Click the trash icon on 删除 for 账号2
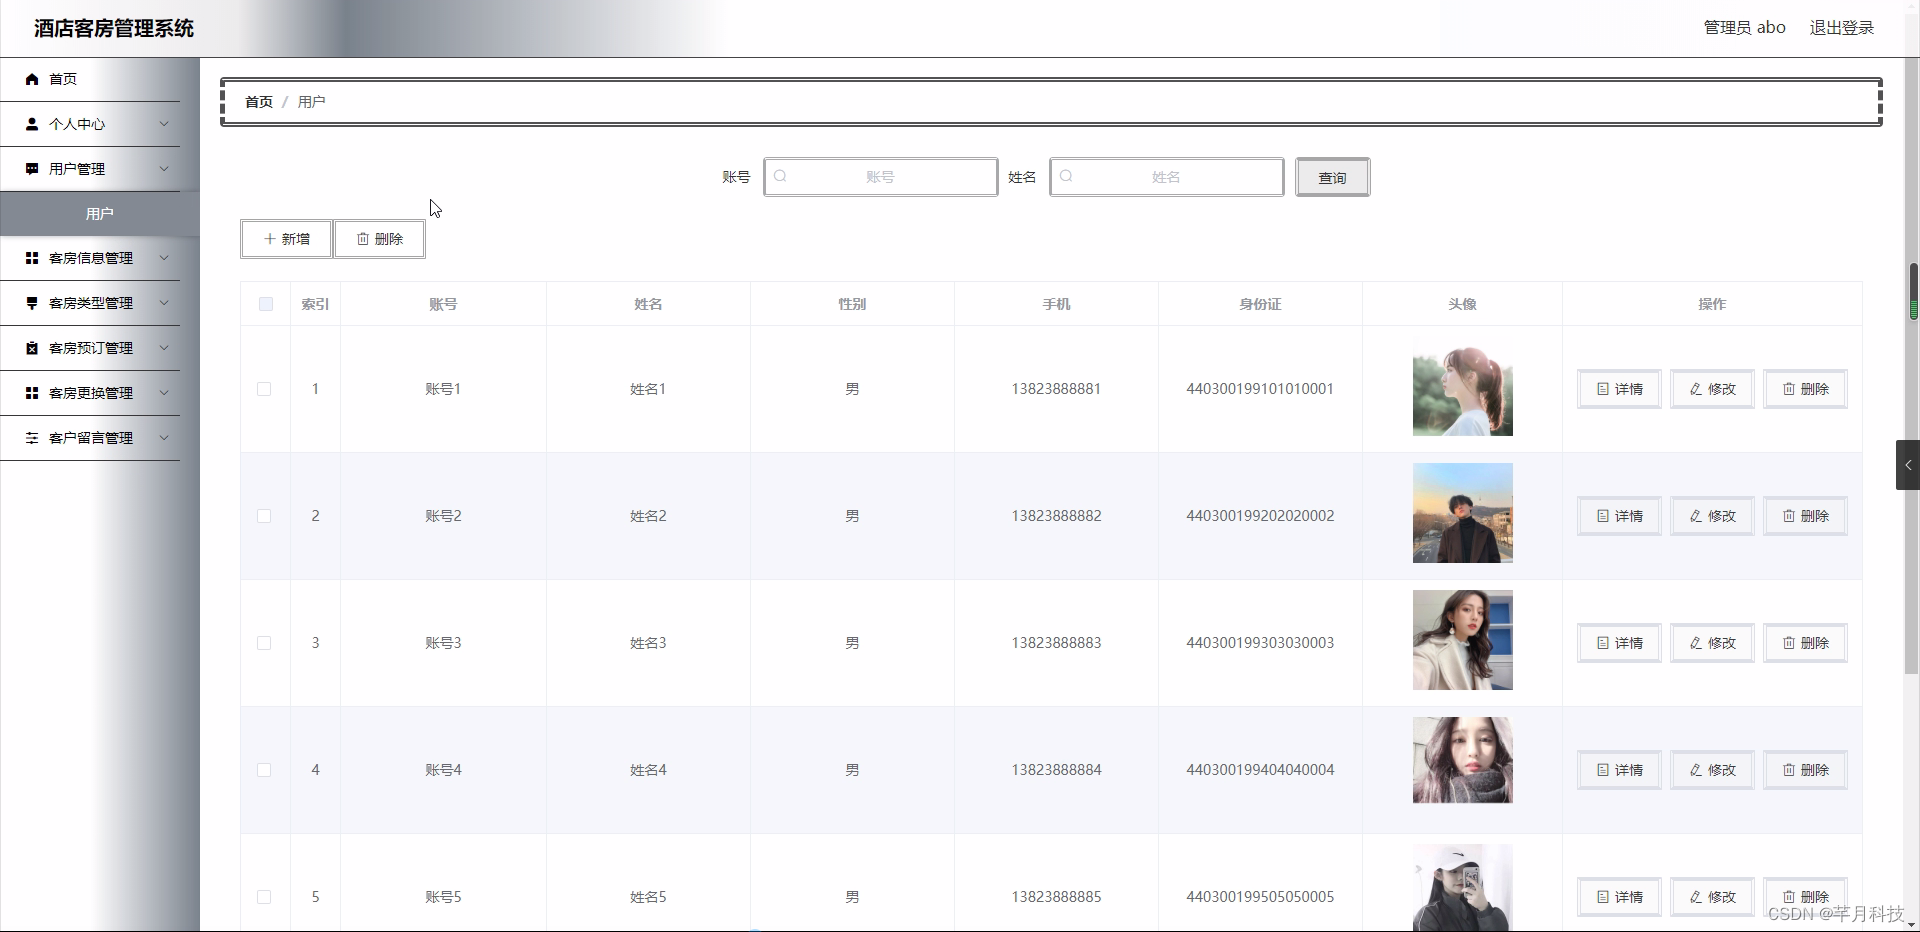Image resolution: width=1920 pixels, height=932 pixels. (x=1789, y=516)
